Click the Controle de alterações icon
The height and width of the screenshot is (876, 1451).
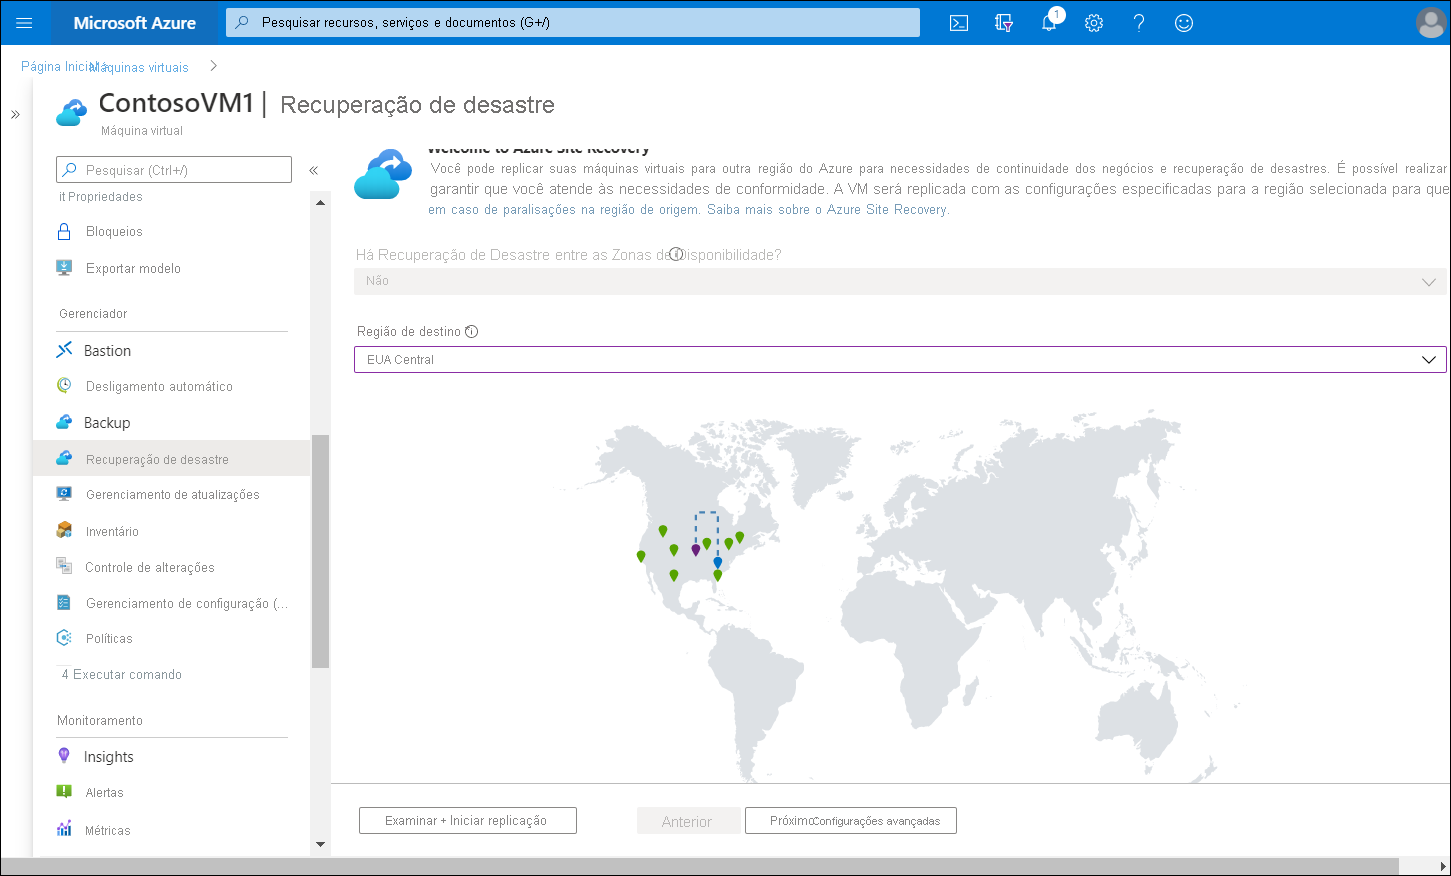point(64,567)
